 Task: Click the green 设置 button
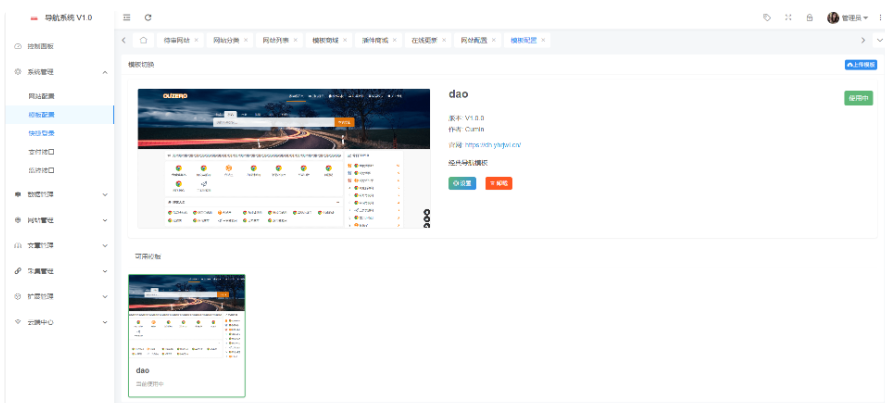pos(462,183)
